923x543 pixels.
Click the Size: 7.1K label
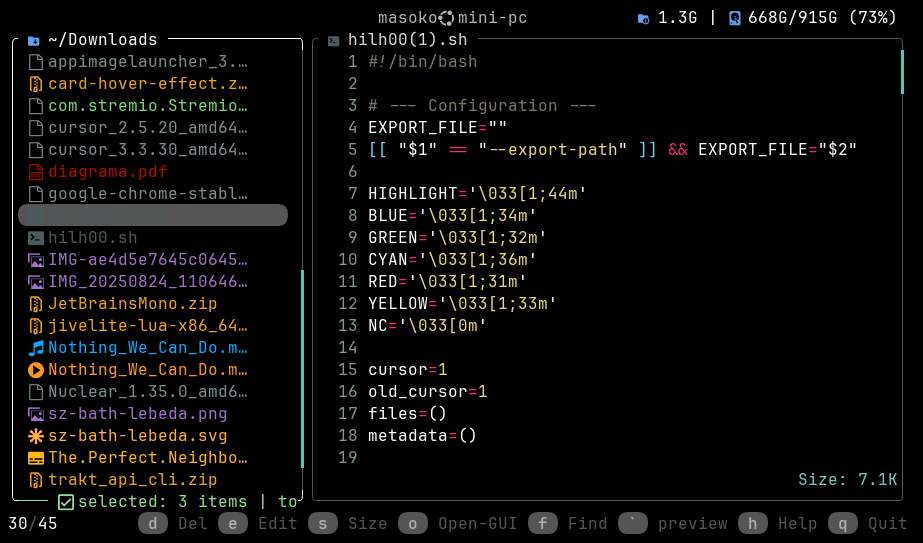(848, 480)
